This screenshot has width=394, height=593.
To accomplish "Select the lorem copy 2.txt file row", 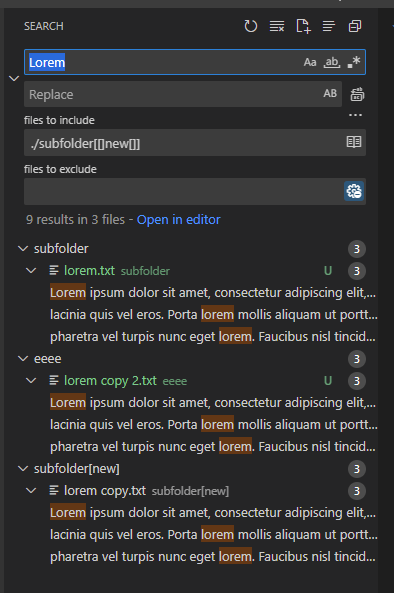I will 191,381.
